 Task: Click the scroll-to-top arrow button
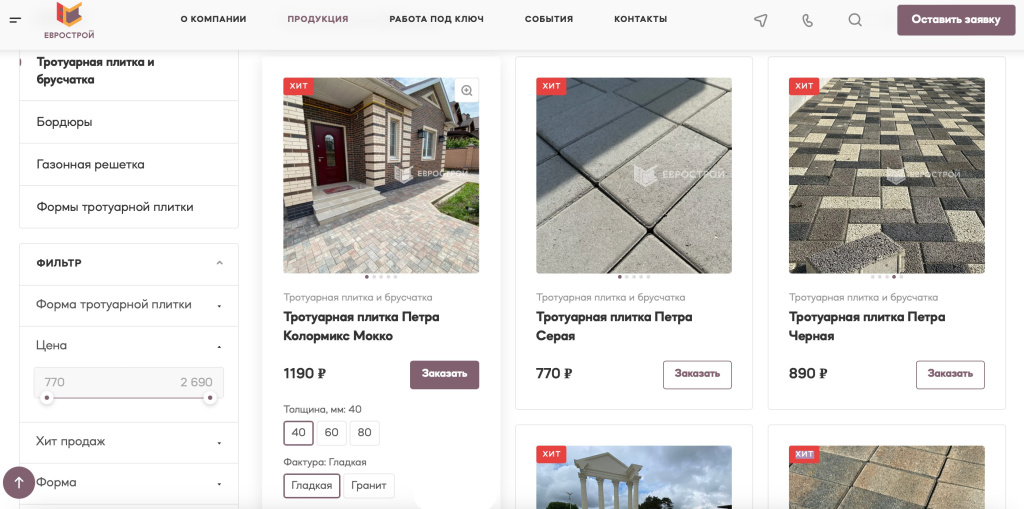(x=19, y=482)
